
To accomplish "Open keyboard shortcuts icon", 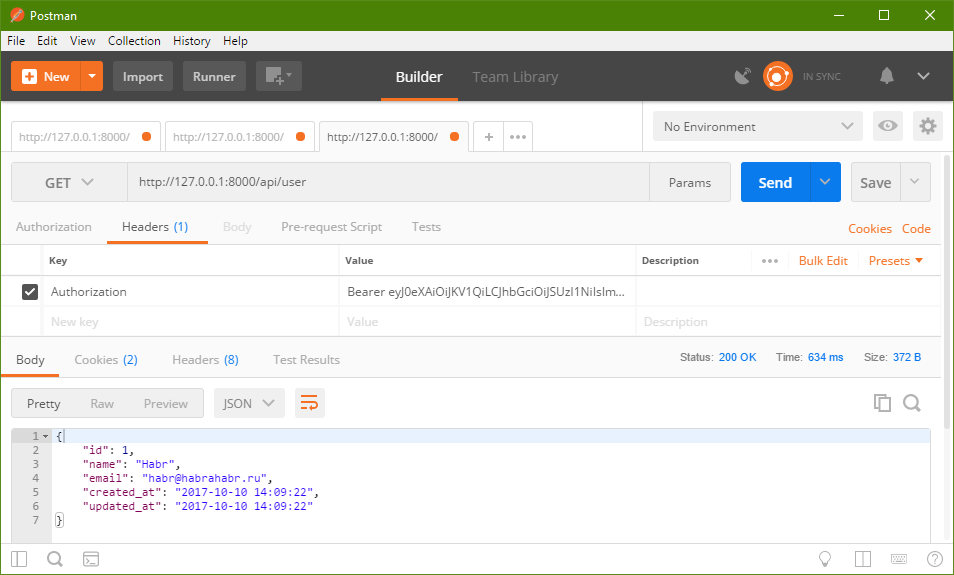I will [899, 559].
